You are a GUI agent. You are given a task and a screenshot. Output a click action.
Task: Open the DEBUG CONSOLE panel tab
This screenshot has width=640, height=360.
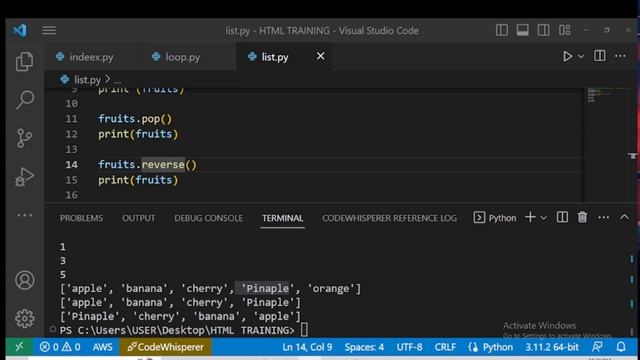click(x=209, y=218)
